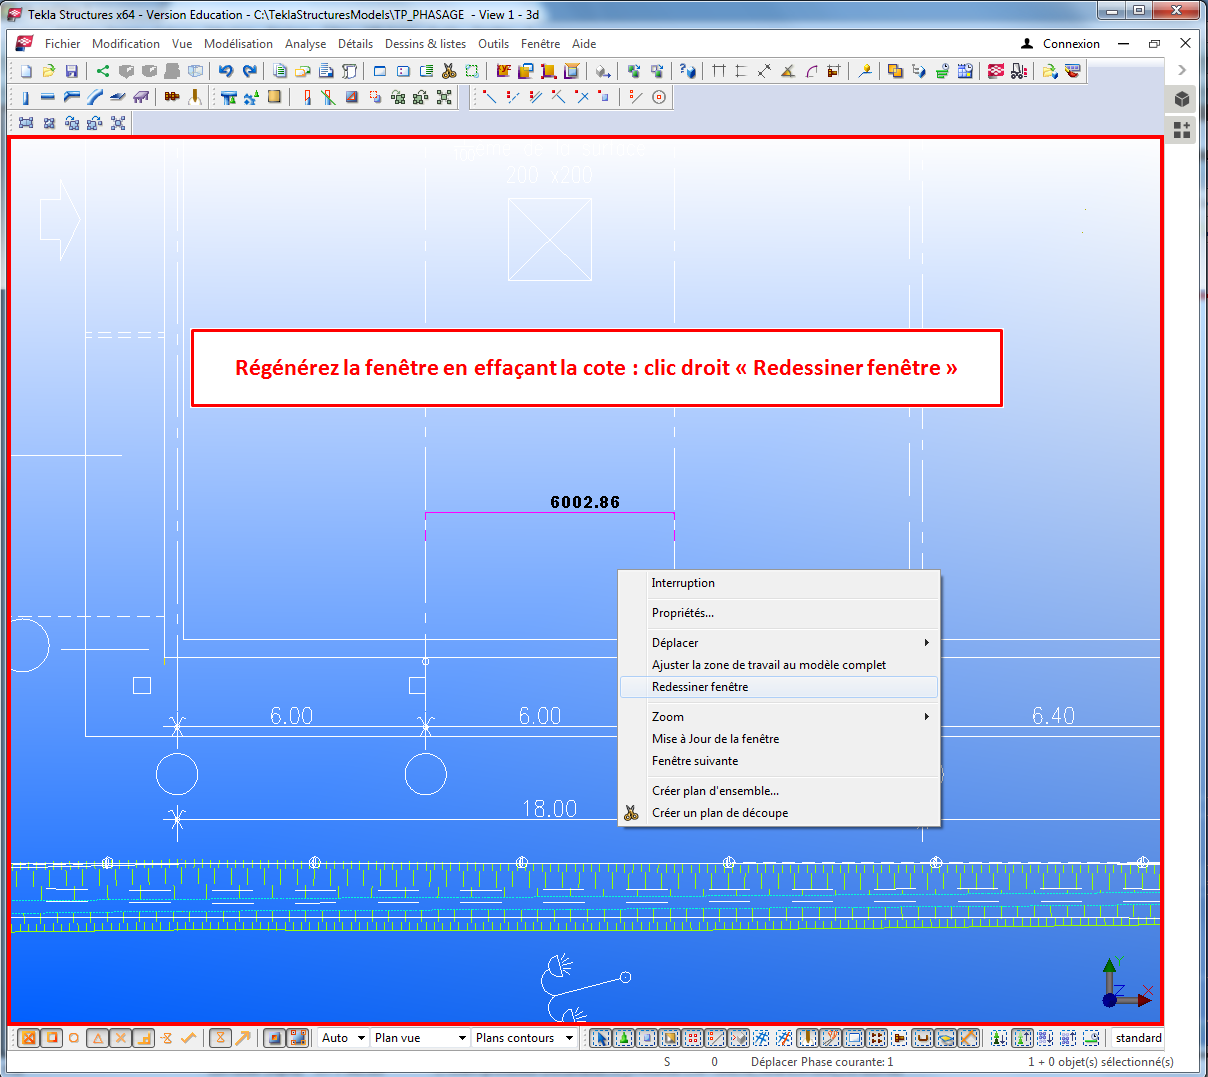Image resolution: width=1208 pixels, height=1077 pixels.
Task: Open the calendar task manager icon
Action: click(965, 71)
